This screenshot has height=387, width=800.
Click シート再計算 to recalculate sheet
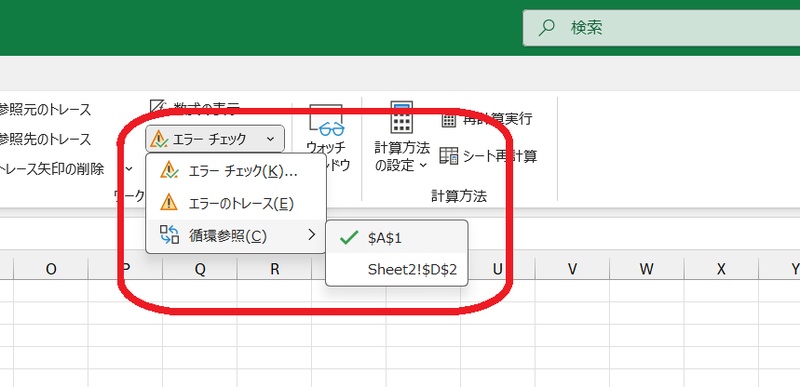coord(488,156)
